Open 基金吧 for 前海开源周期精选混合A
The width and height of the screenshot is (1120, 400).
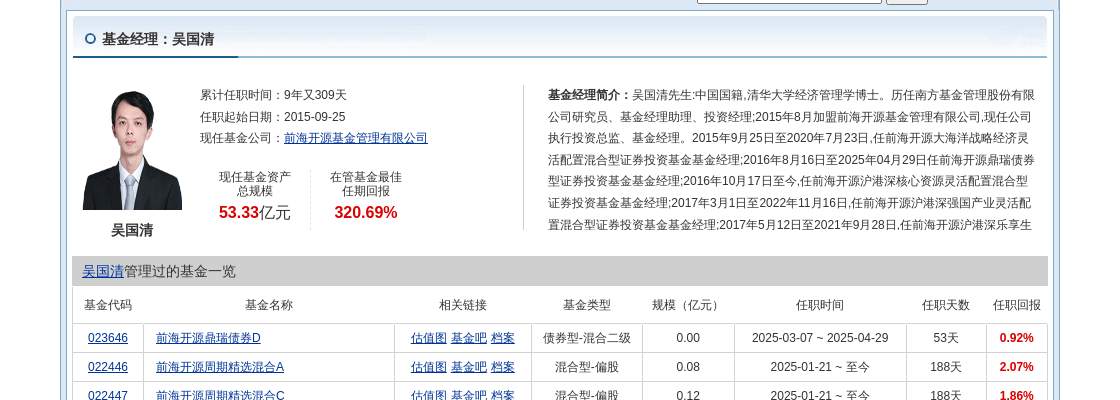469,367
